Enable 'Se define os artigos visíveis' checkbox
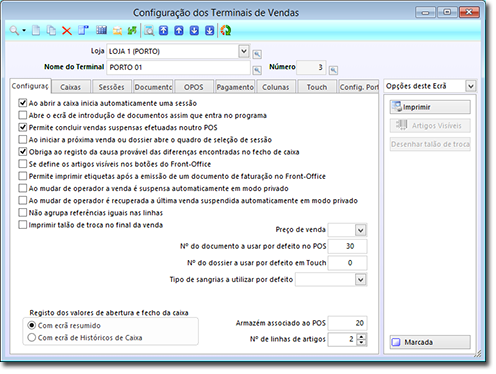Image resolution: width=496 pixels, height=374 pixels. [x=23, y=164]
